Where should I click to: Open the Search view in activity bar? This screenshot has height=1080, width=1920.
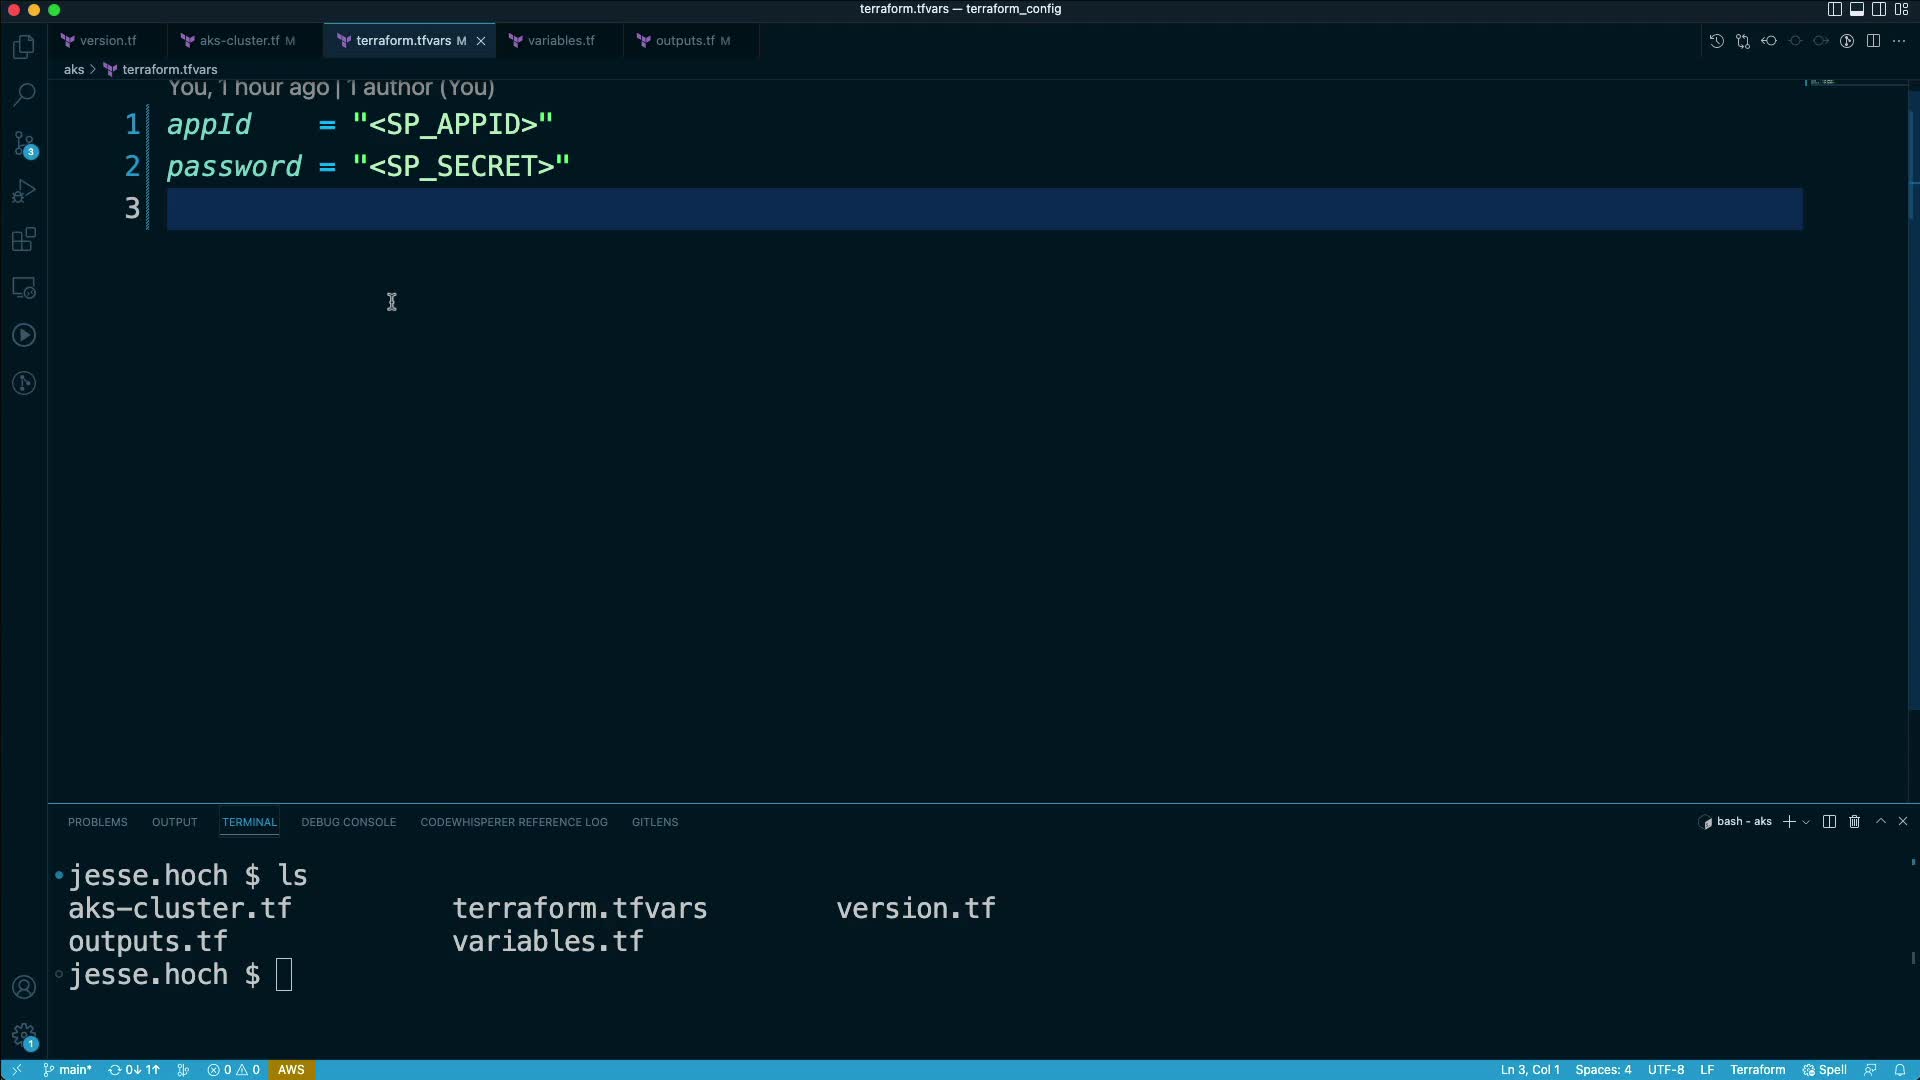(x=24, y=95)
